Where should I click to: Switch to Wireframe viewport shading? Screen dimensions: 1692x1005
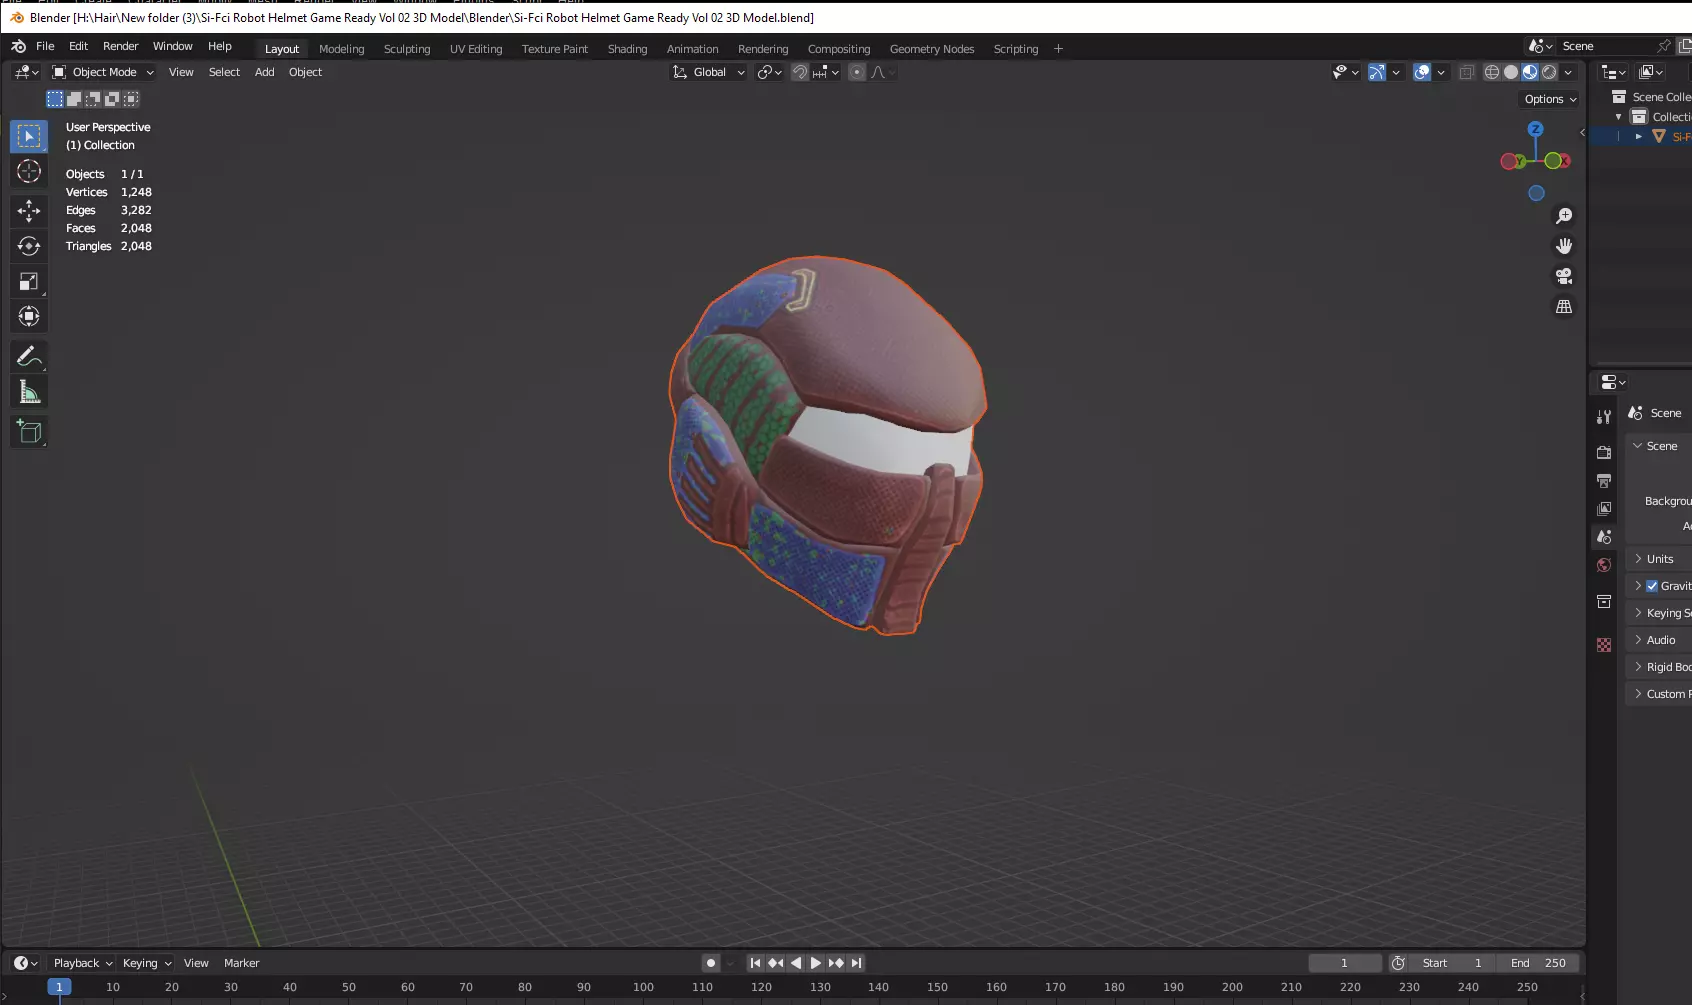(1492, 72)
